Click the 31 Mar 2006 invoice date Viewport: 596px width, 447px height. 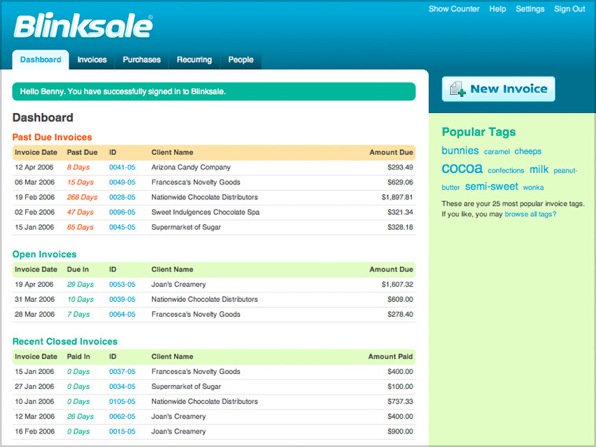tap(35, 299)
